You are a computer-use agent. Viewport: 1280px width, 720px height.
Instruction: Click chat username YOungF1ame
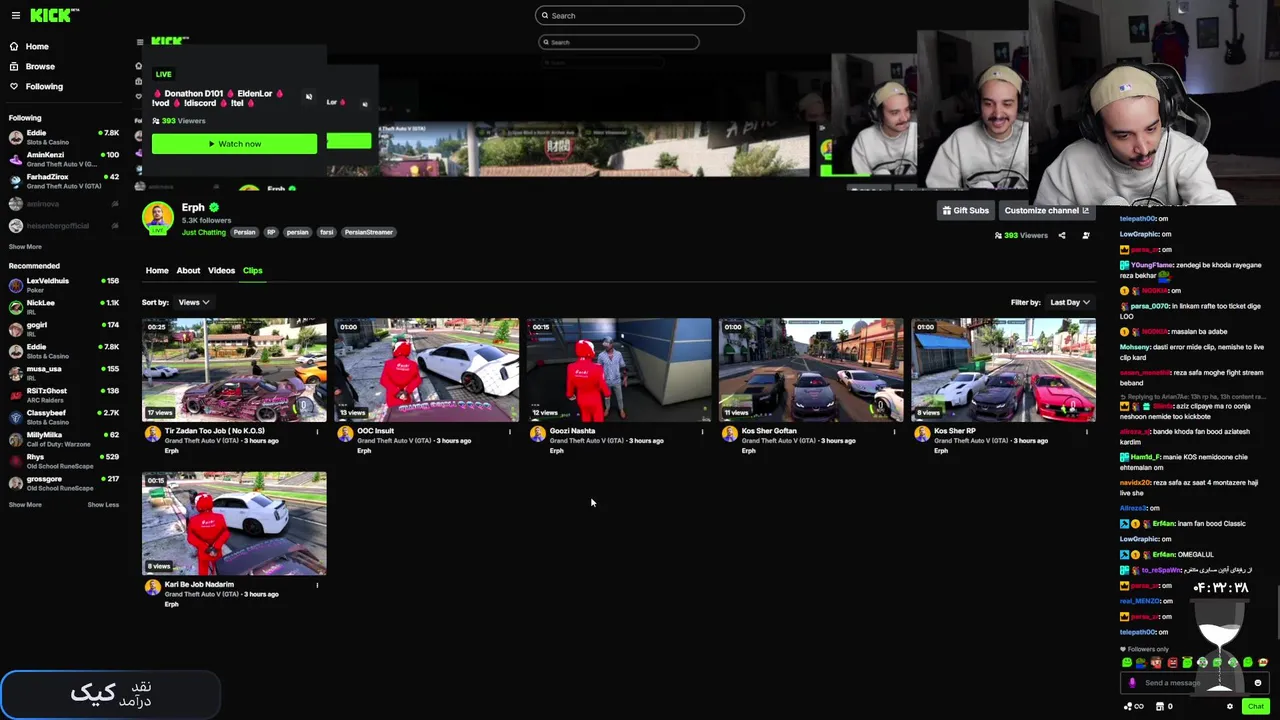(1152, 265)
